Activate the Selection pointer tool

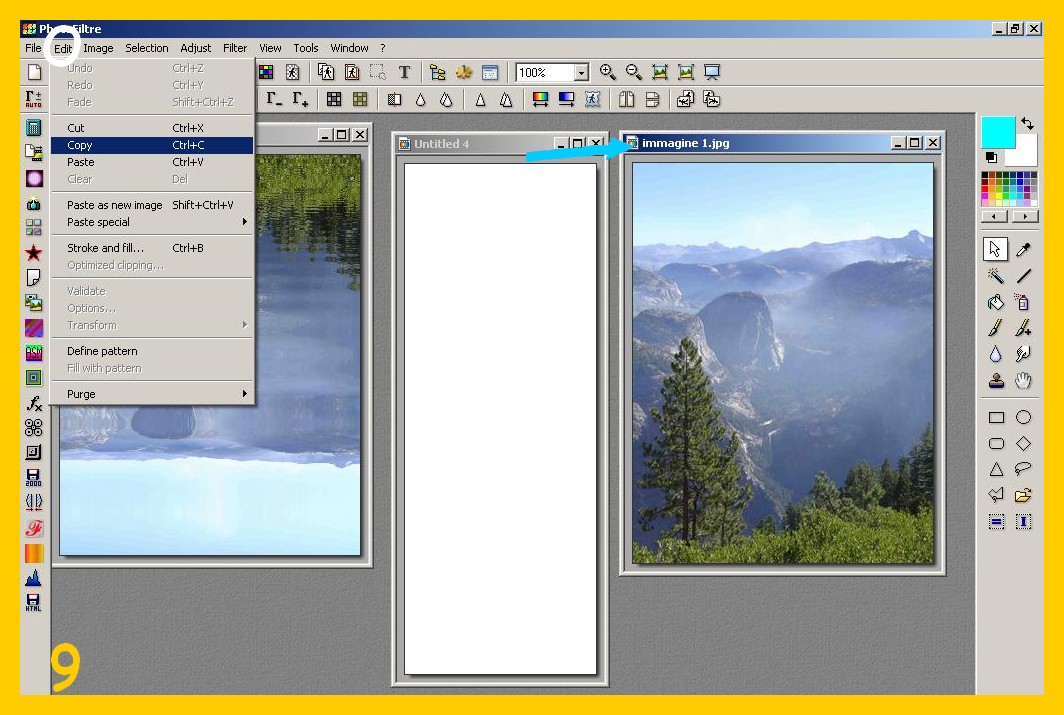(x=996, y=249)
